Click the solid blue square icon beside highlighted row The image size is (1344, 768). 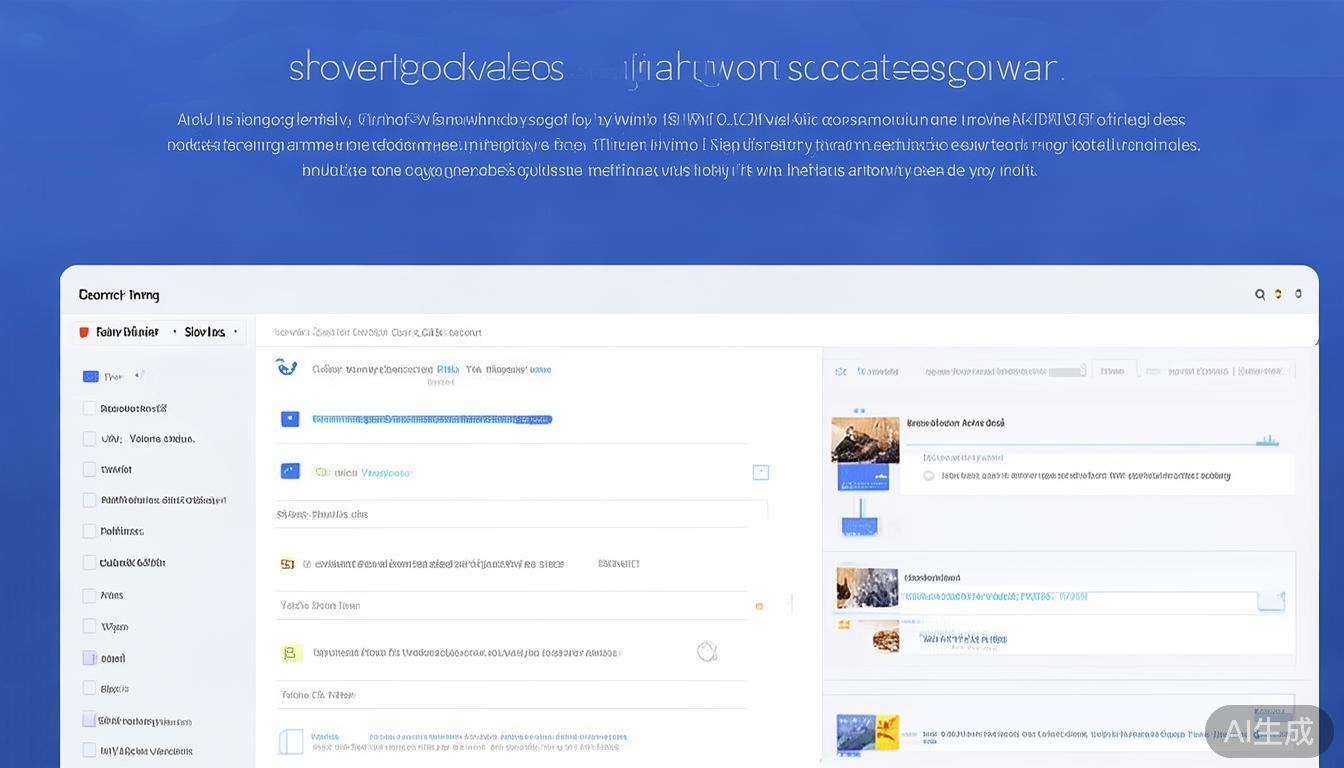pyautogui.click(x=290, y=419)
